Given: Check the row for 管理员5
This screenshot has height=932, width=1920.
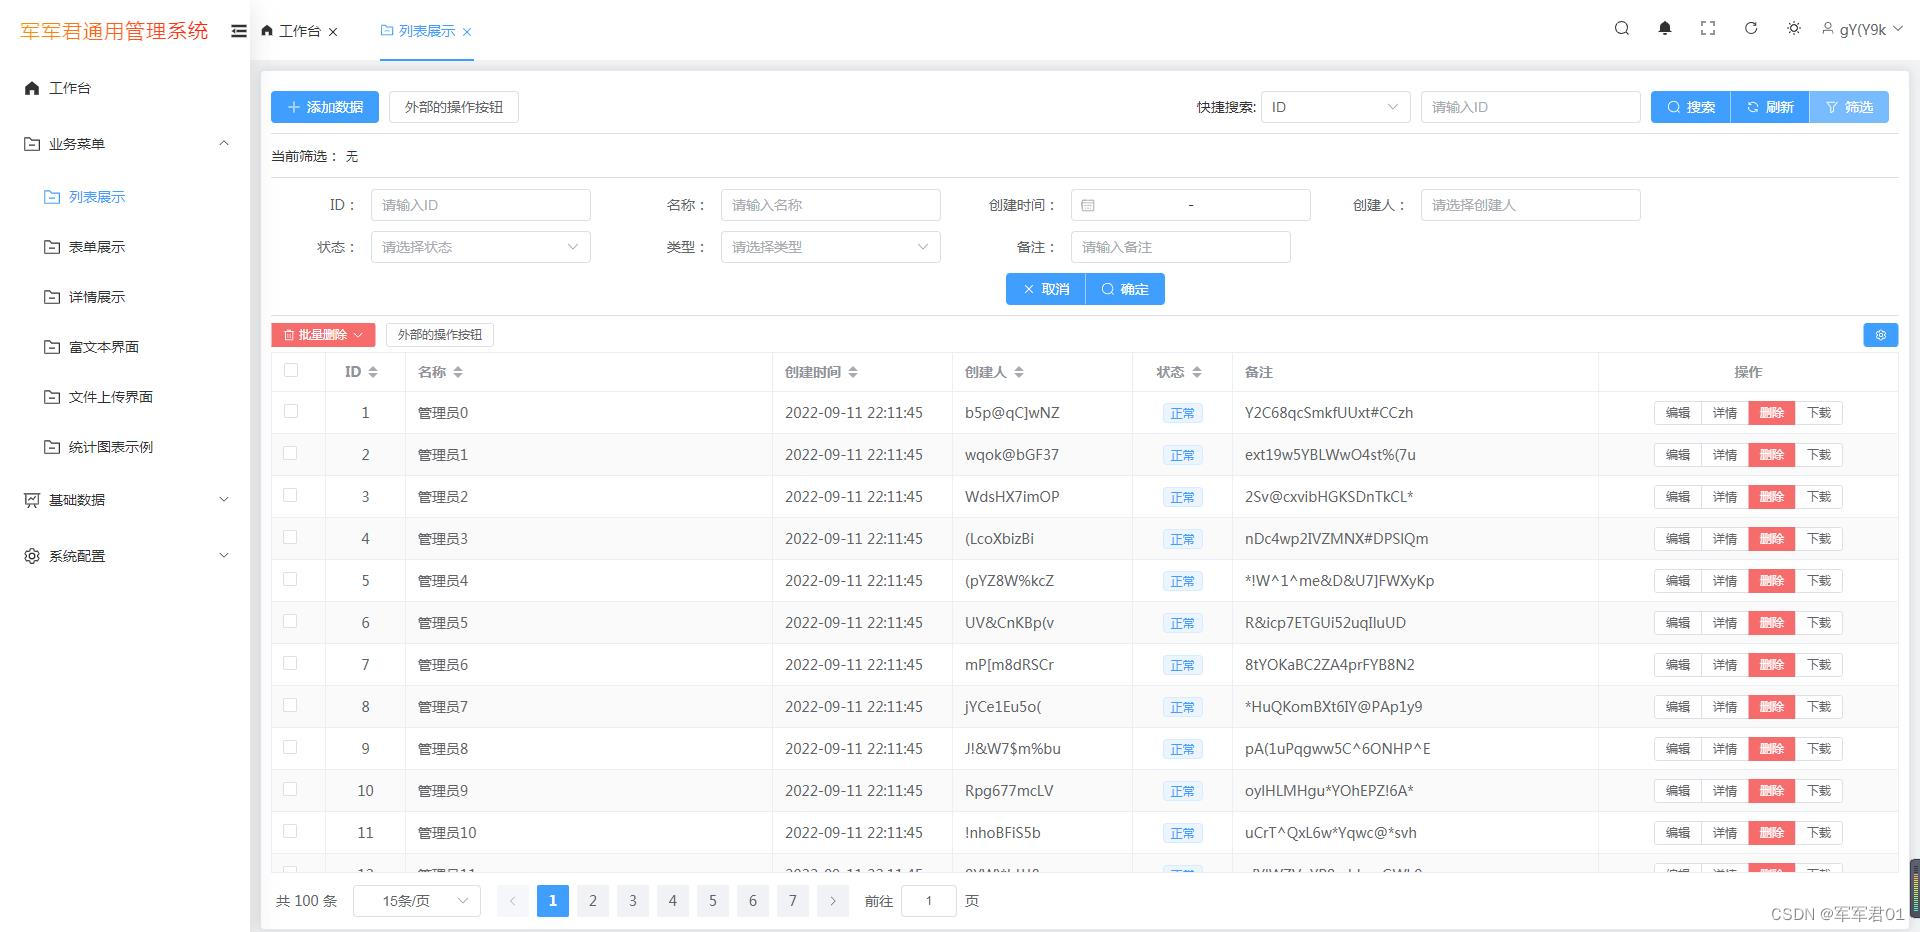Looking at the screenshot, I should (x=291, y=621).
